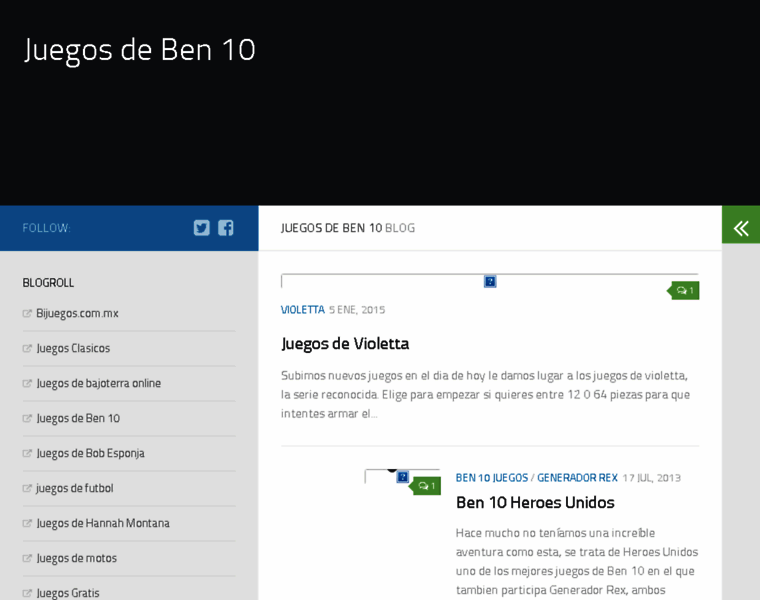Screen dimensions: 760x600
Task: Open the BEN 10 JUEGOS category link
Action: (491, 478)
